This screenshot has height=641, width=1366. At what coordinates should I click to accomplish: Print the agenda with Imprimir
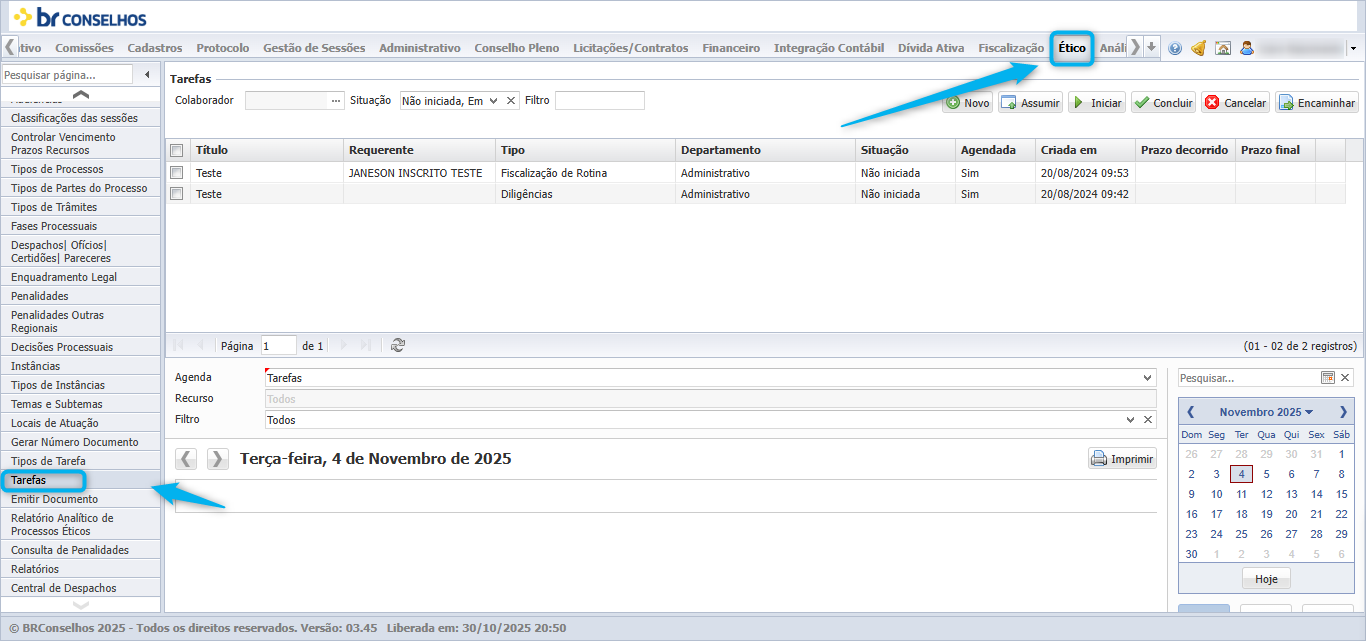[x=1122, y=459]
